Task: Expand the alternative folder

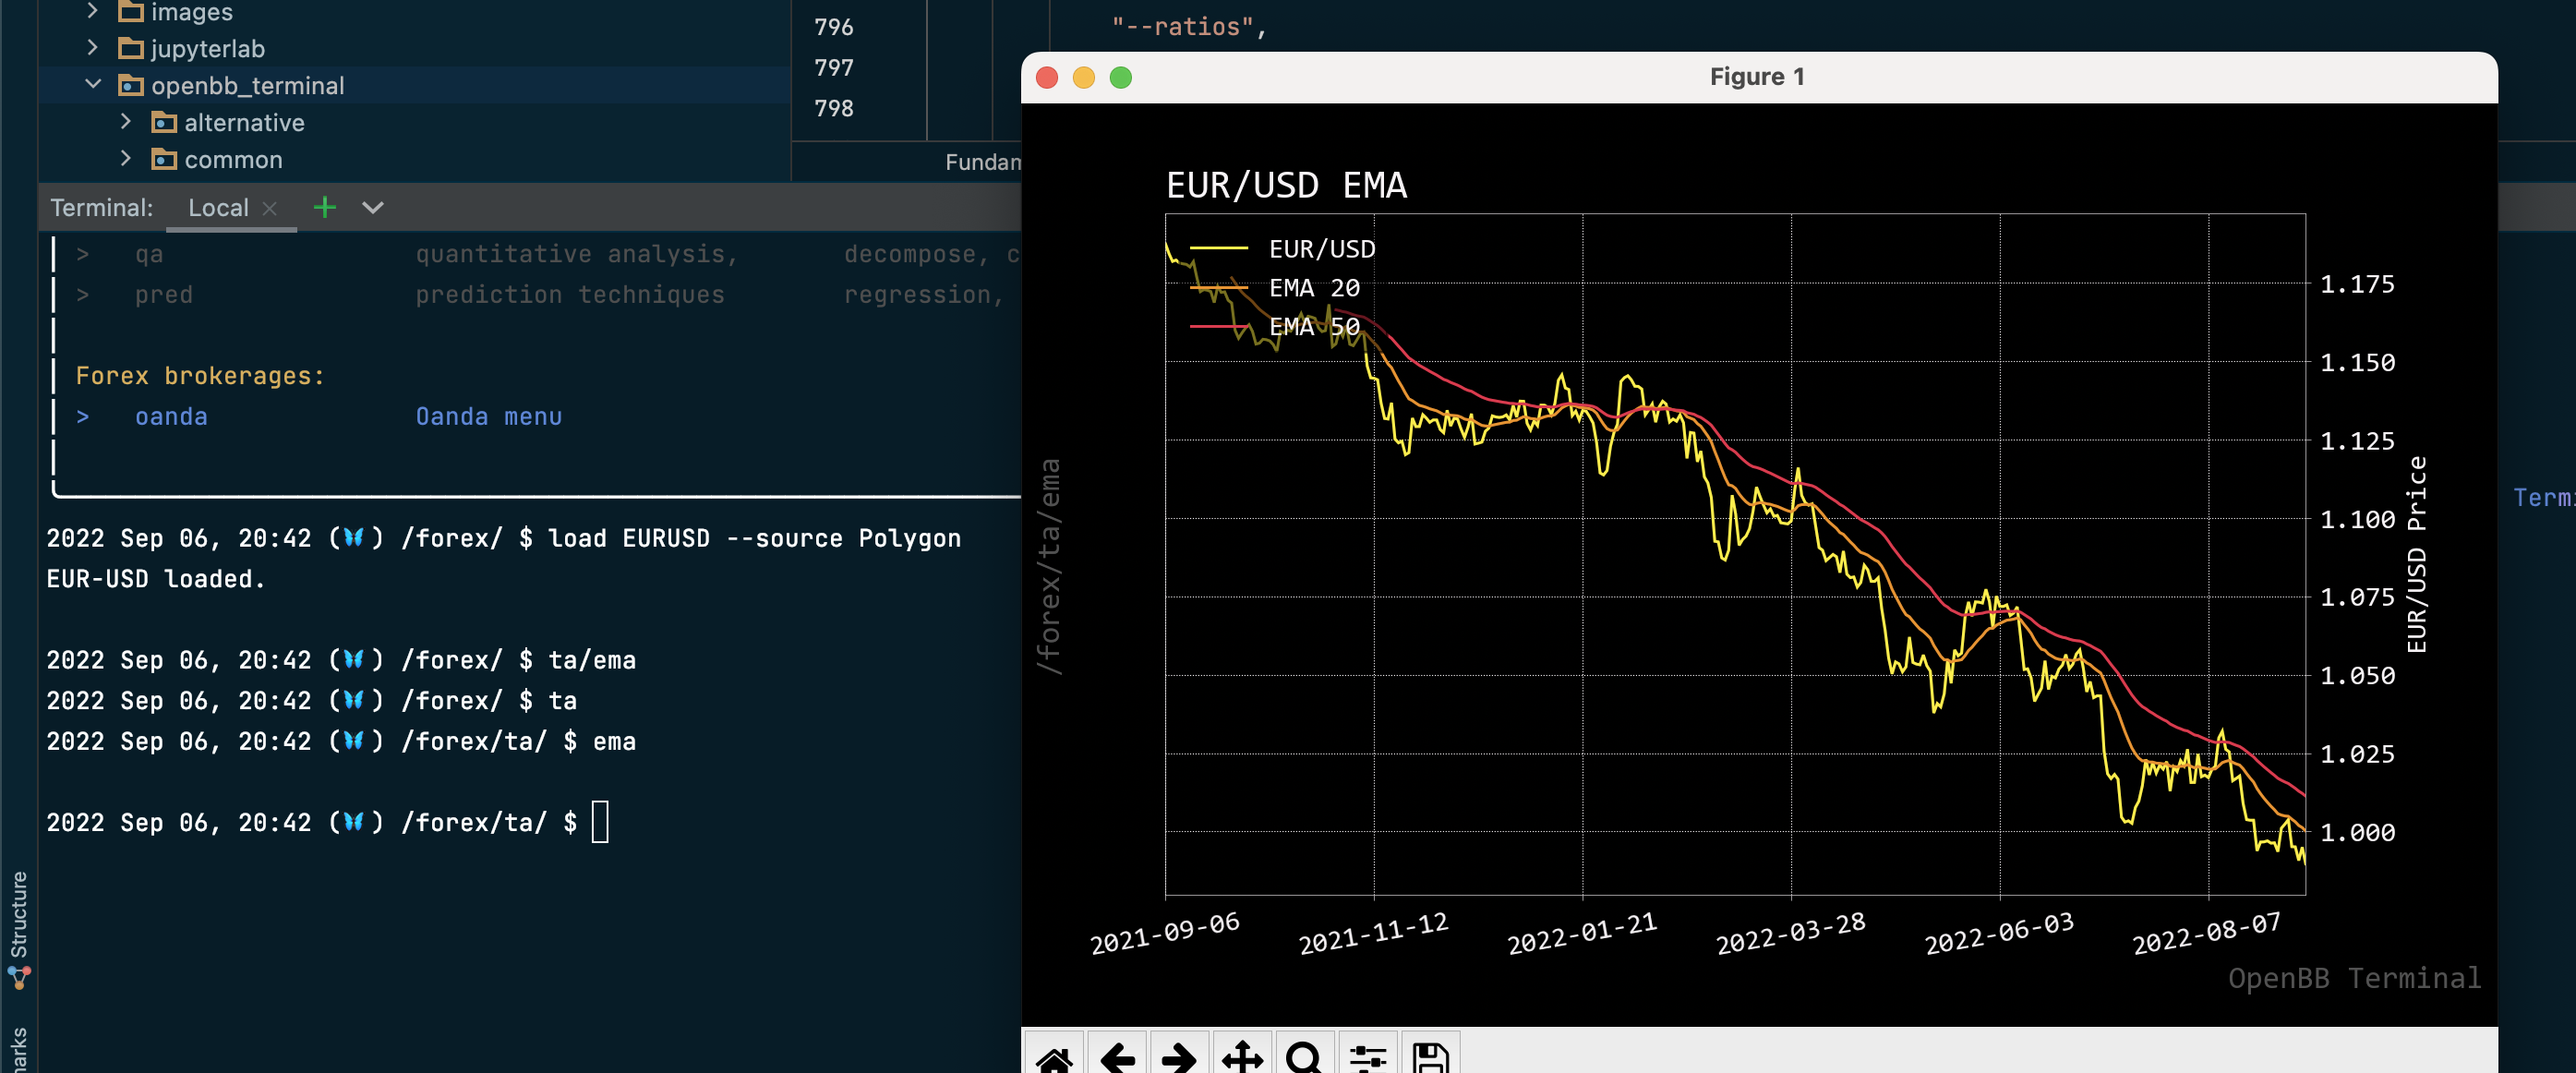Action: click(126, 122)
